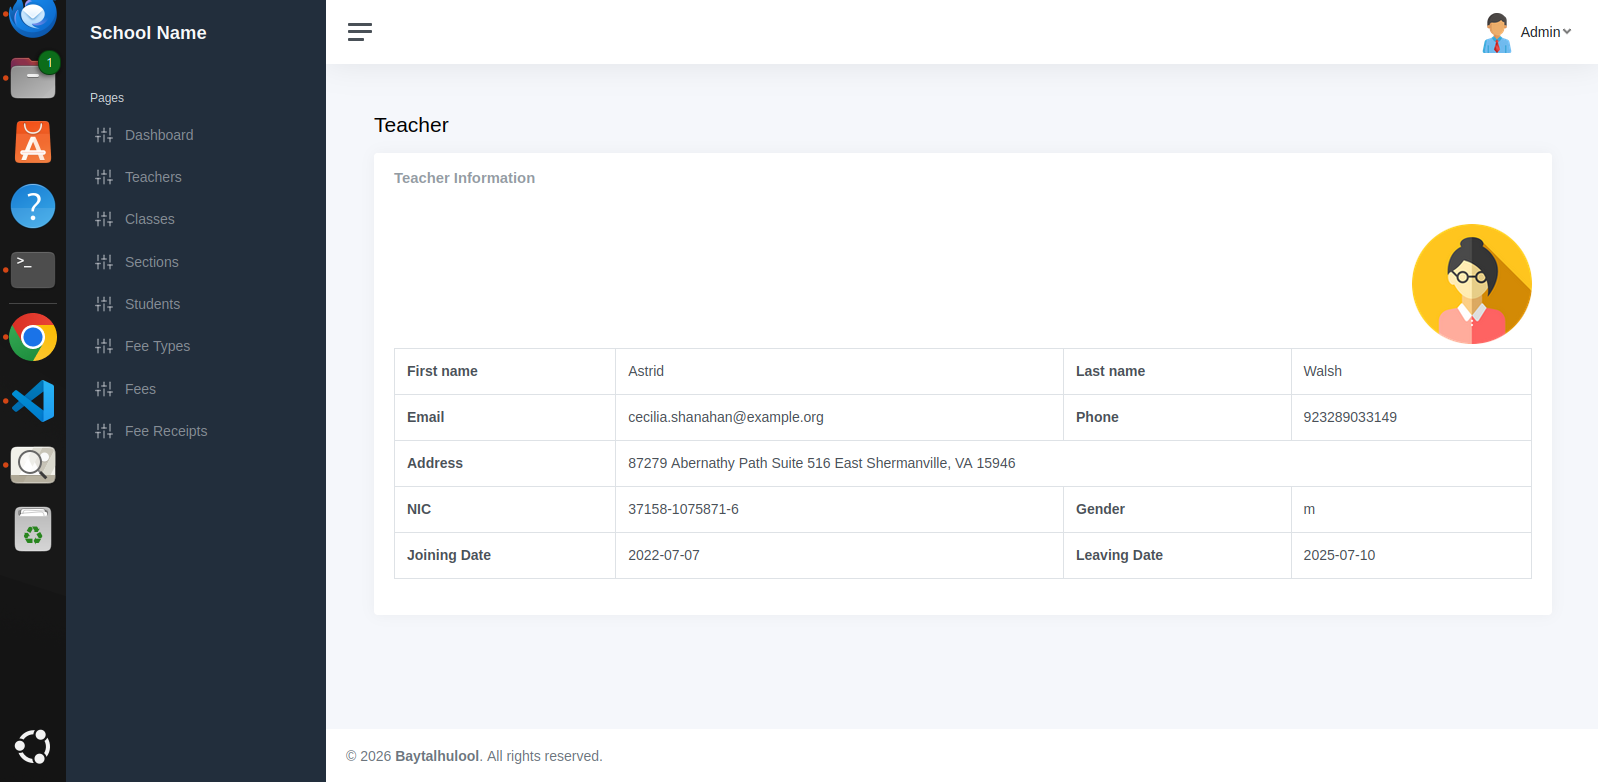Image resolution: width=1598 pixels, height=782 pixels.
Task: Click the Leaving Date label cell
Action: [x=1177, y=555]
